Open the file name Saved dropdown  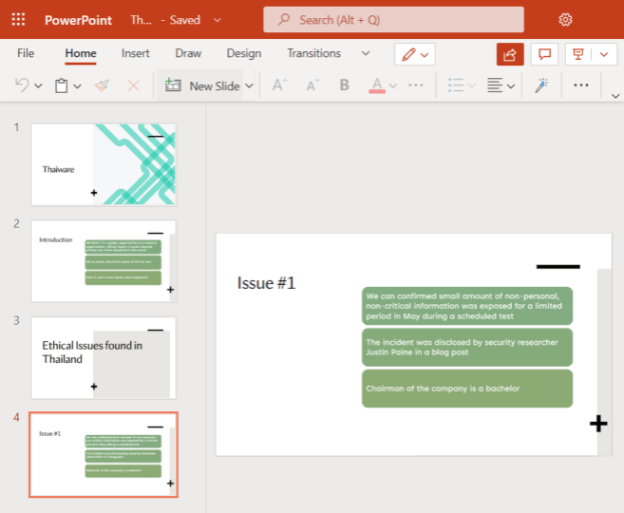(217, 20)
